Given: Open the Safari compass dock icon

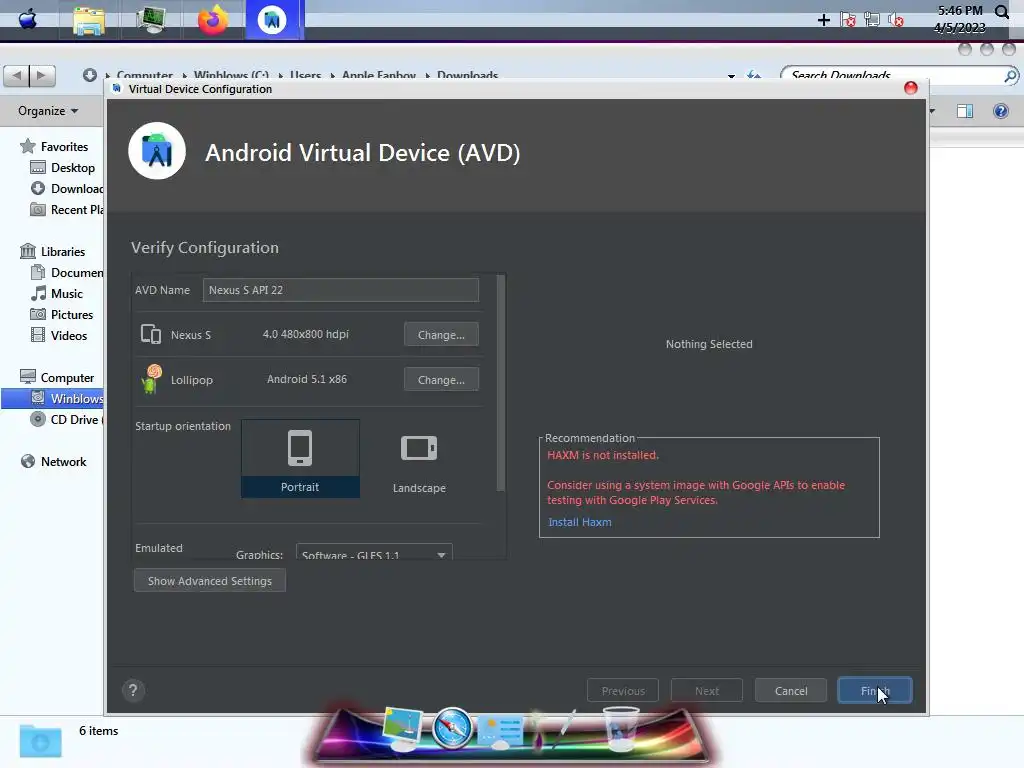Looking at the screenshot, I should (x=451, y=728).
